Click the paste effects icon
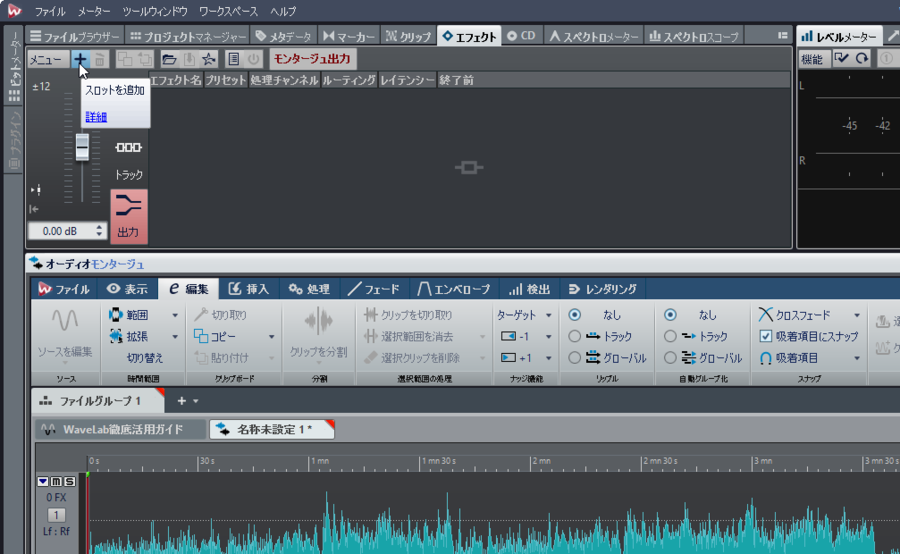This screenshot has height=554, width=900. [144, 59]
